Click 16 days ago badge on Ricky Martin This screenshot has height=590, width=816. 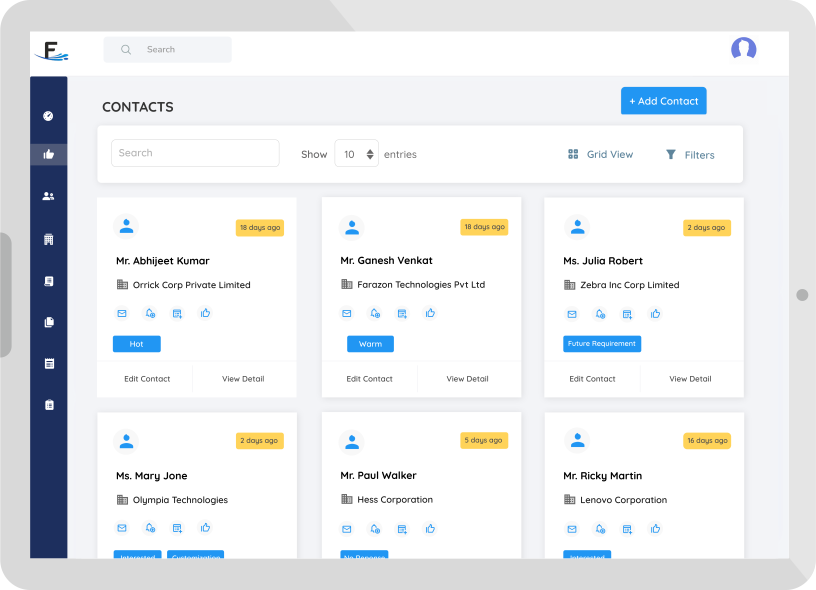tap(707, 441)
